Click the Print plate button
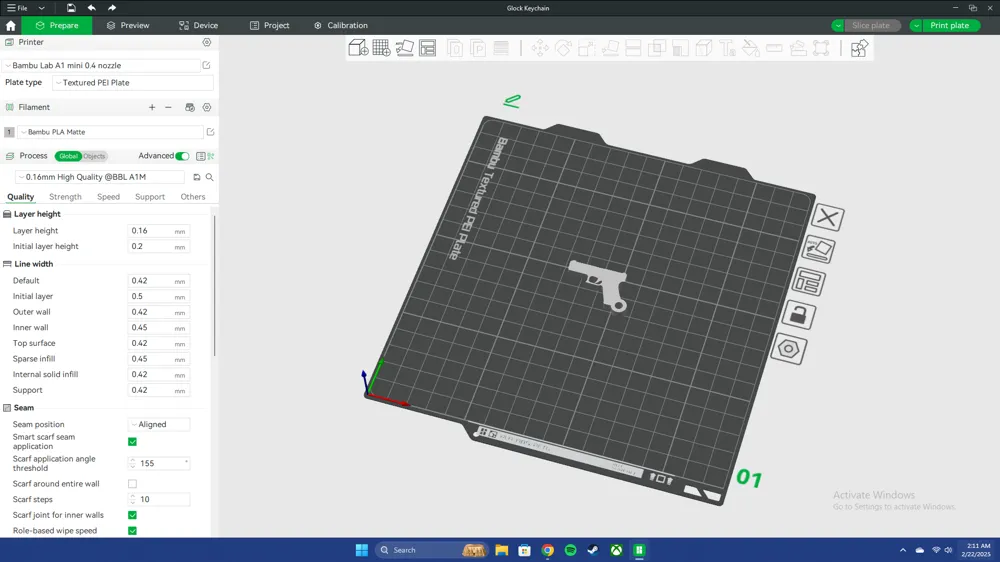 pyautogui.click(x=950, y=26)
